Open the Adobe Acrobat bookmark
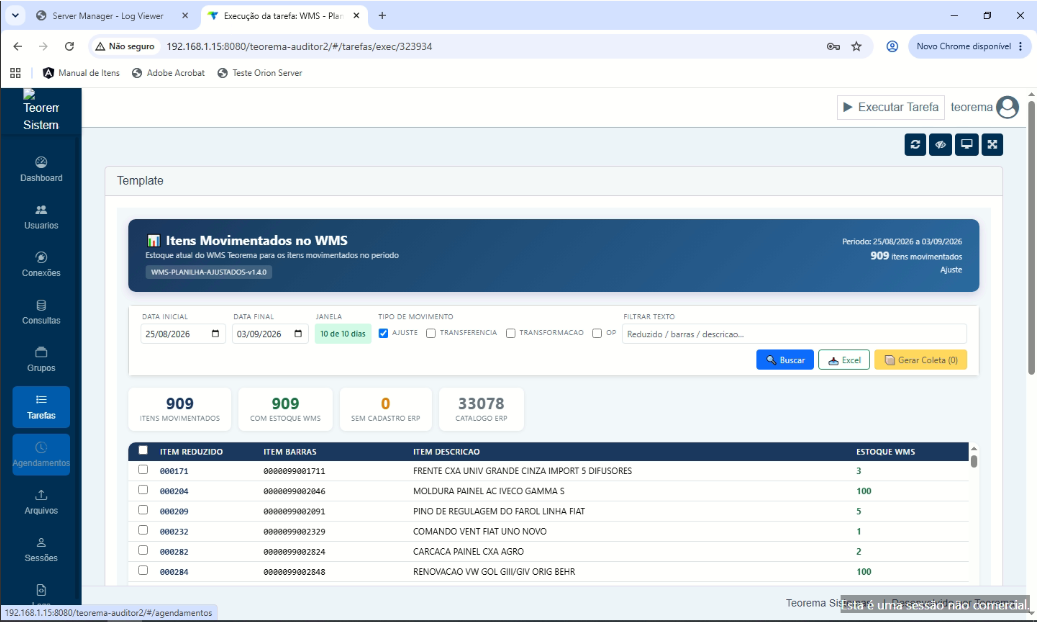Screen dimensions: 1037x622 click(x=169, y=73)
